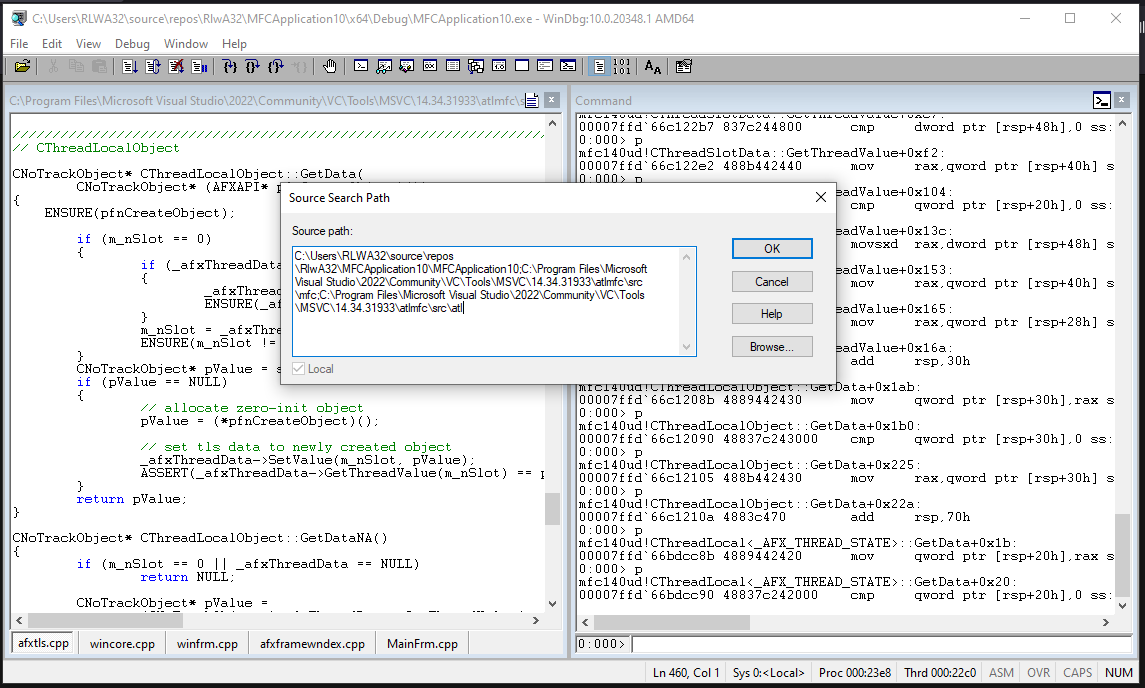Viewport: 1145px width, 688px height.
Task: Open the Window menu
Action: point(186,44)
